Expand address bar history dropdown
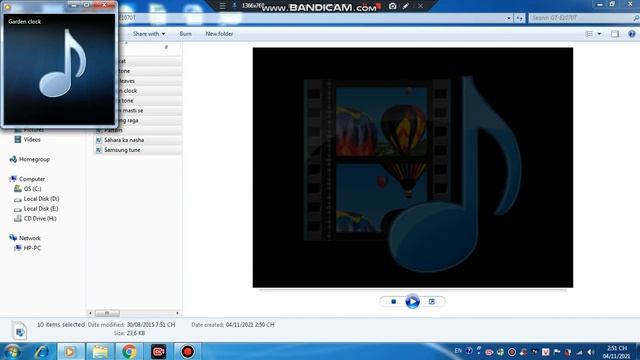640x360 pixels. click(x=509, y=18)
